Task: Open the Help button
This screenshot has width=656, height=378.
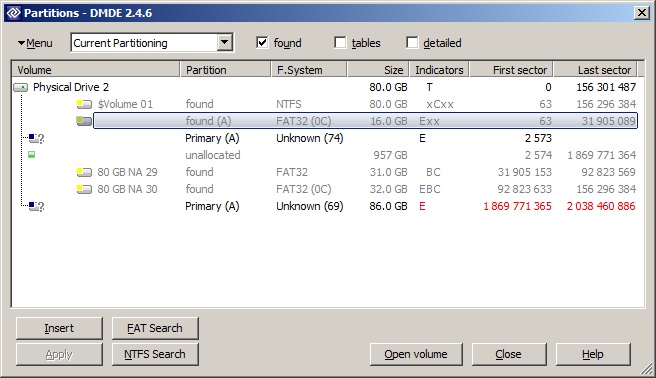Action: pyautogui.click(x=593, y=354)
